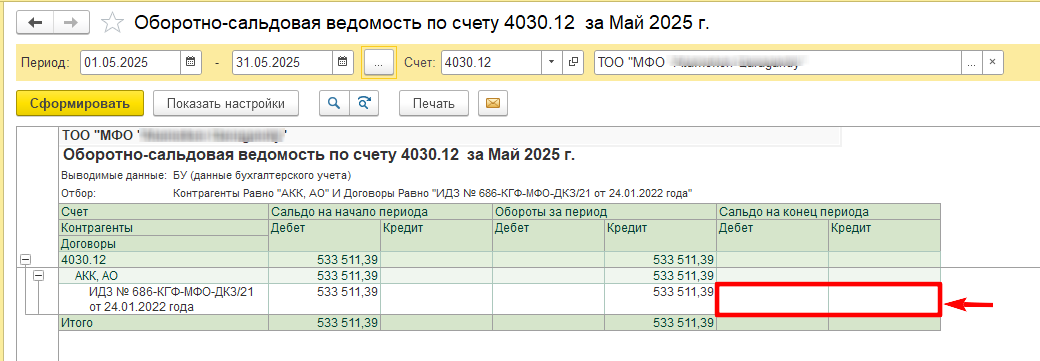Screen dimensions: 1040x361
Task: Choose organization using its ellipsis button
Action: (971, 63)
